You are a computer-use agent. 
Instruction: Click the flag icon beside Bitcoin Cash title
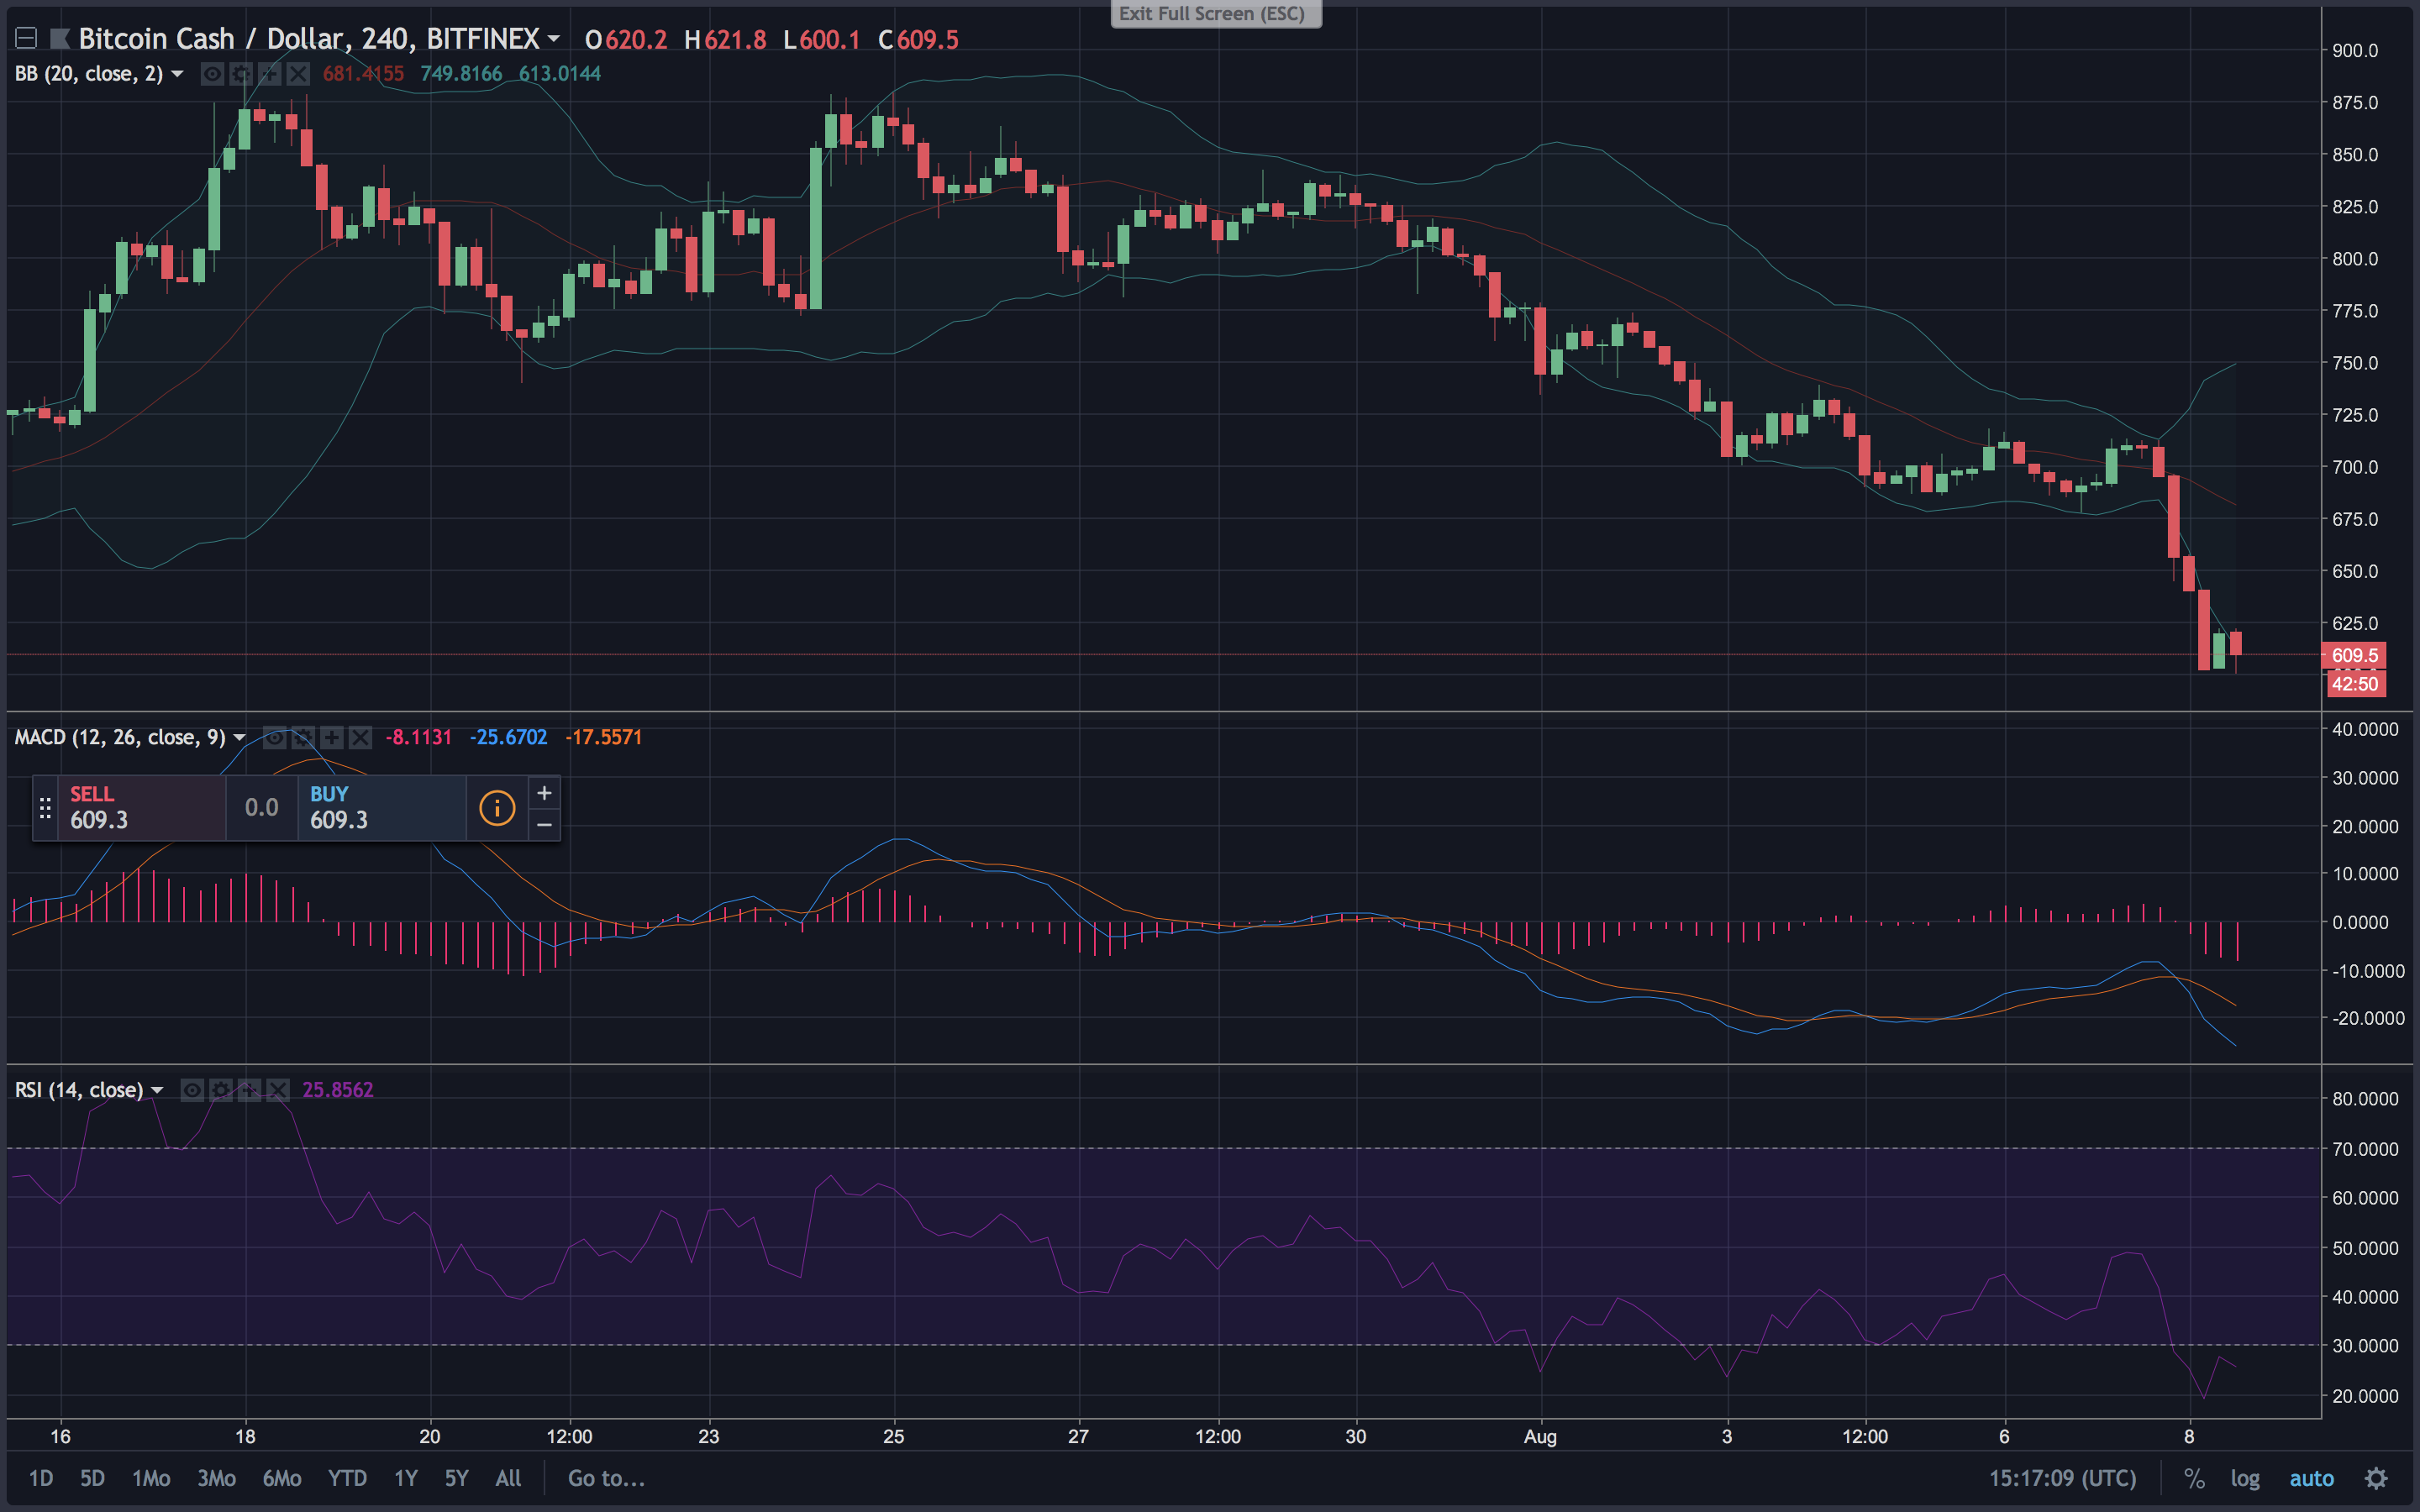[x=60, y=39]
